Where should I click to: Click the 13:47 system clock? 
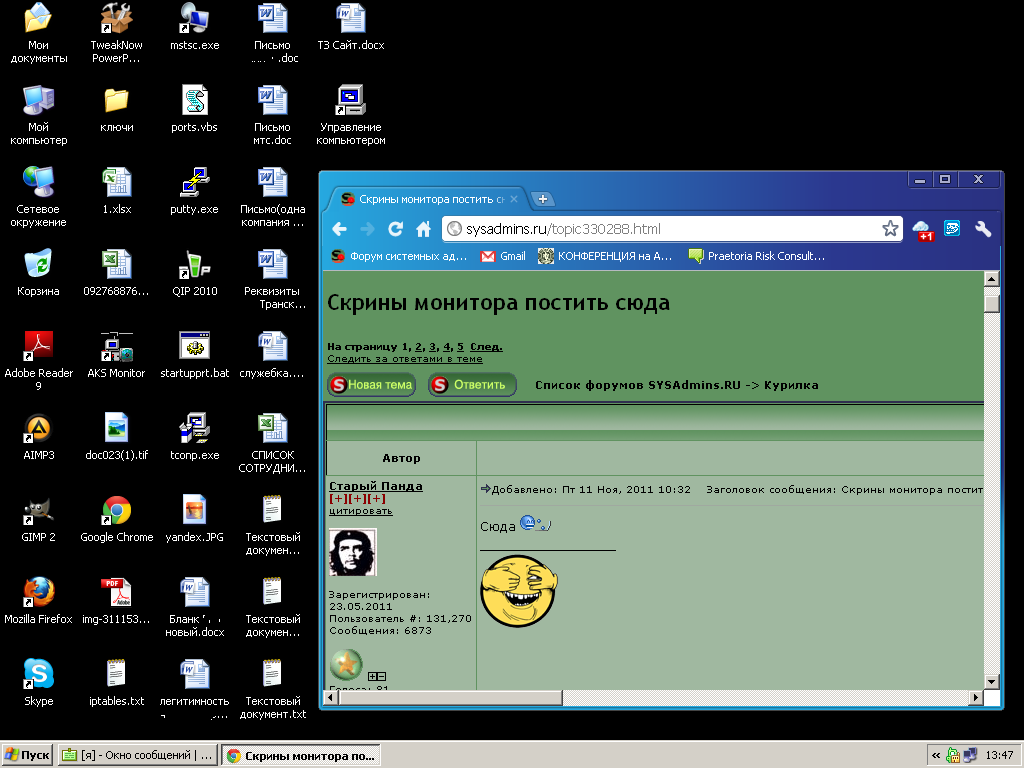click(x=999, y=756)
